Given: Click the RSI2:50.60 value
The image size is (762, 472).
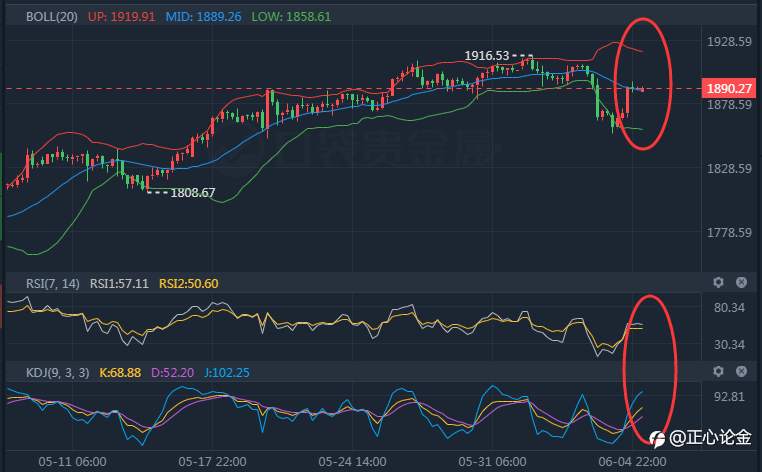Looking at the screenshot, I should (x=189, y=283).
